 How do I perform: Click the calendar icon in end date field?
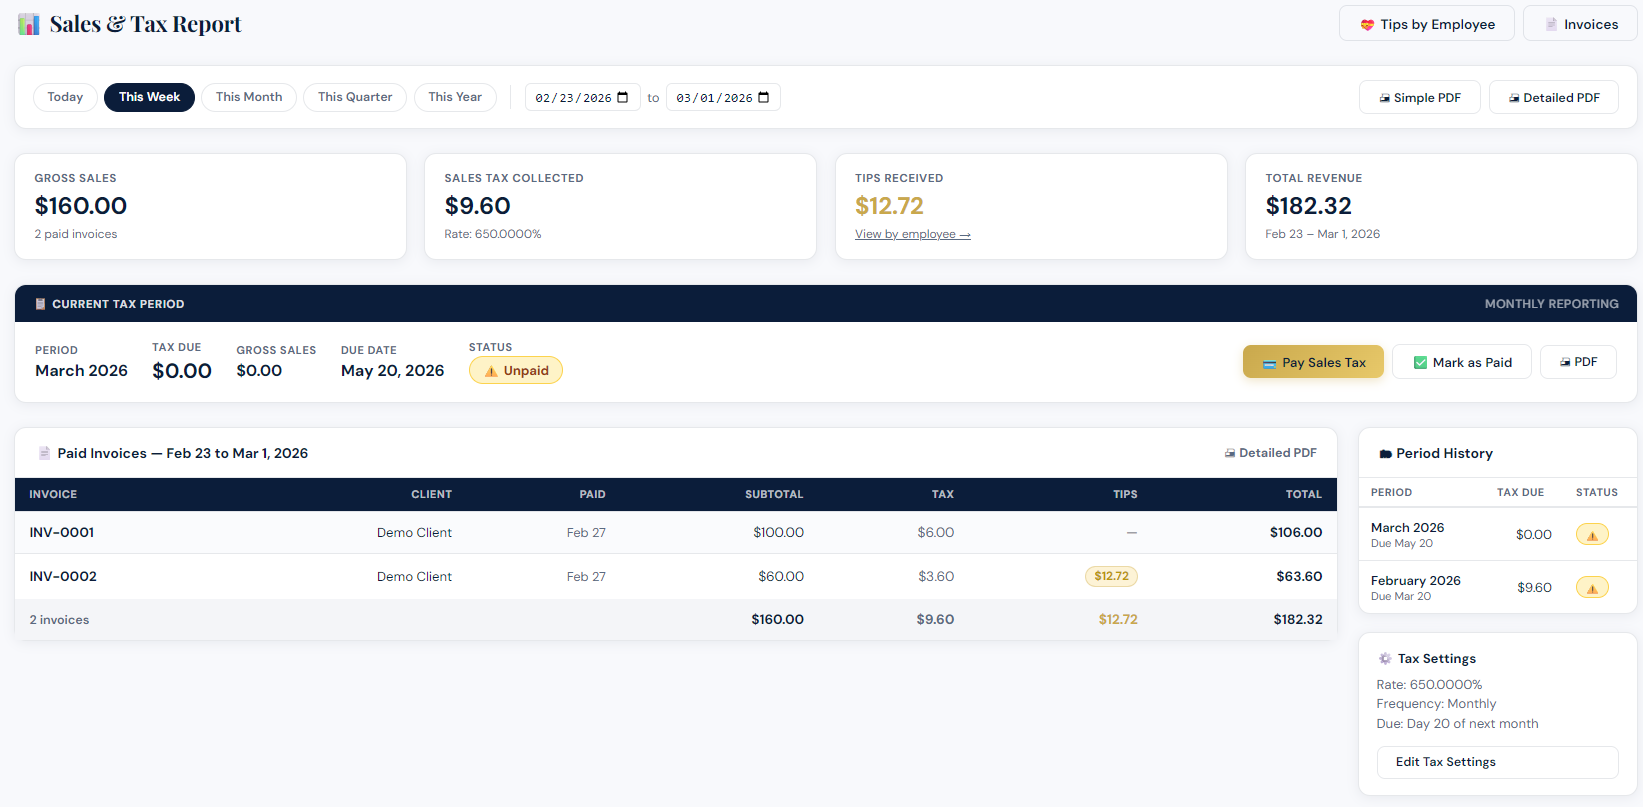(x=764, y=97)
